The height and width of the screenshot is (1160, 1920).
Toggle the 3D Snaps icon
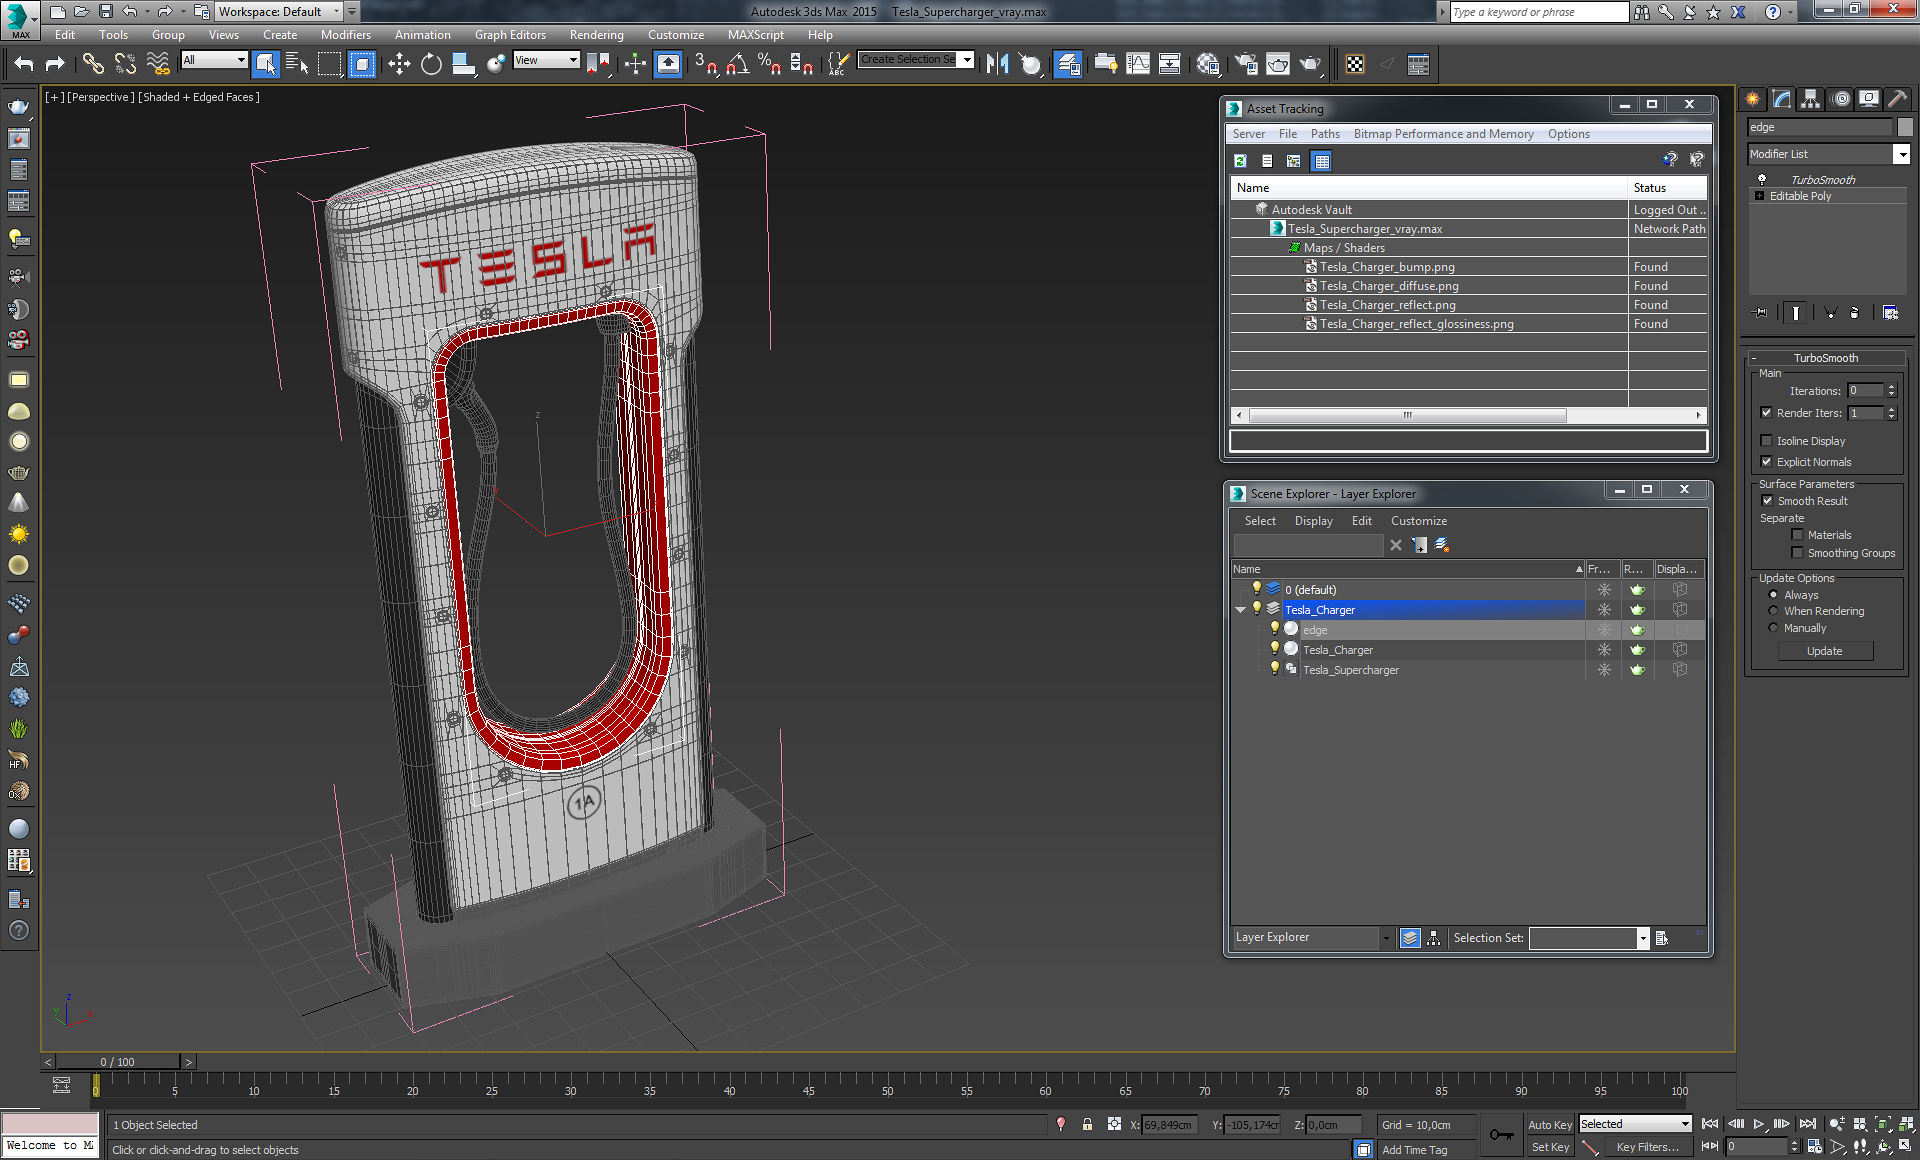pyautogui.click(x=706, y=64)
